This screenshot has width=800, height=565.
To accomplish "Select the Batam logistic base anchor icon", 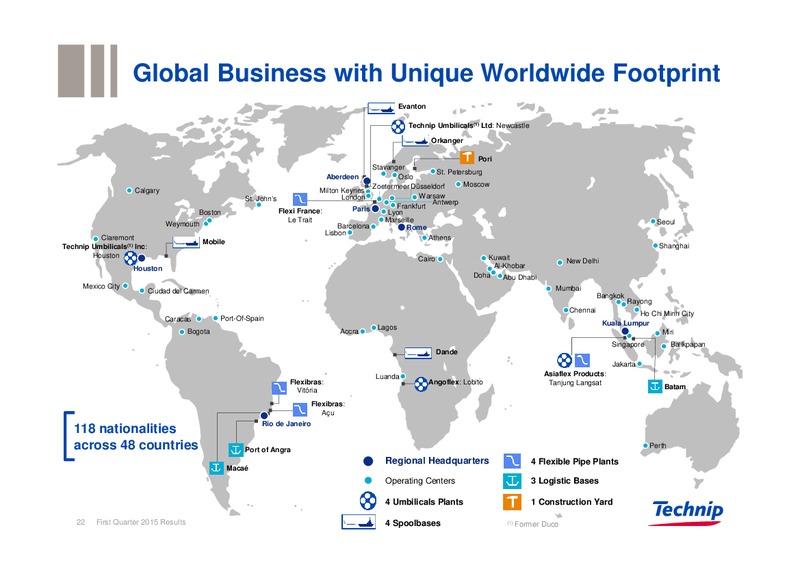I will (x=655, y=386).
